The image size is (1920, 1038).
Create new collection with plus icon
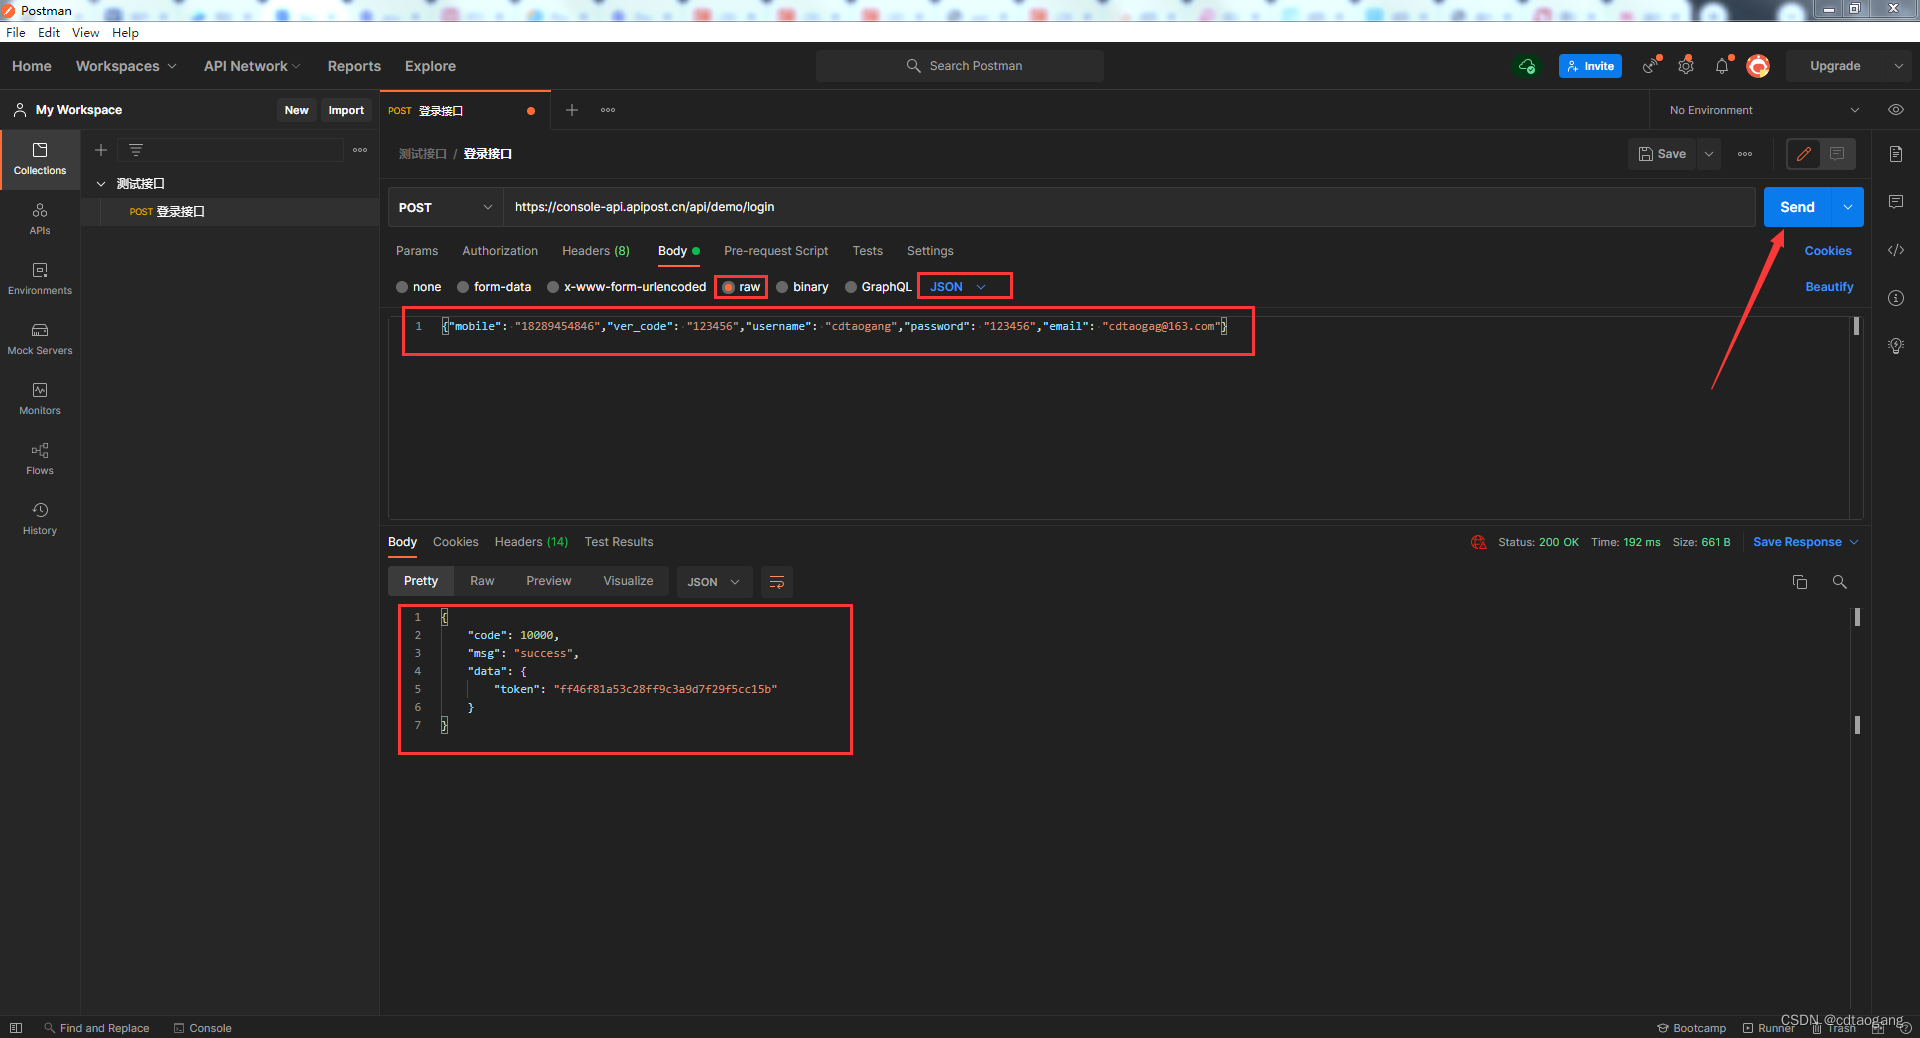tap(101, 150)
